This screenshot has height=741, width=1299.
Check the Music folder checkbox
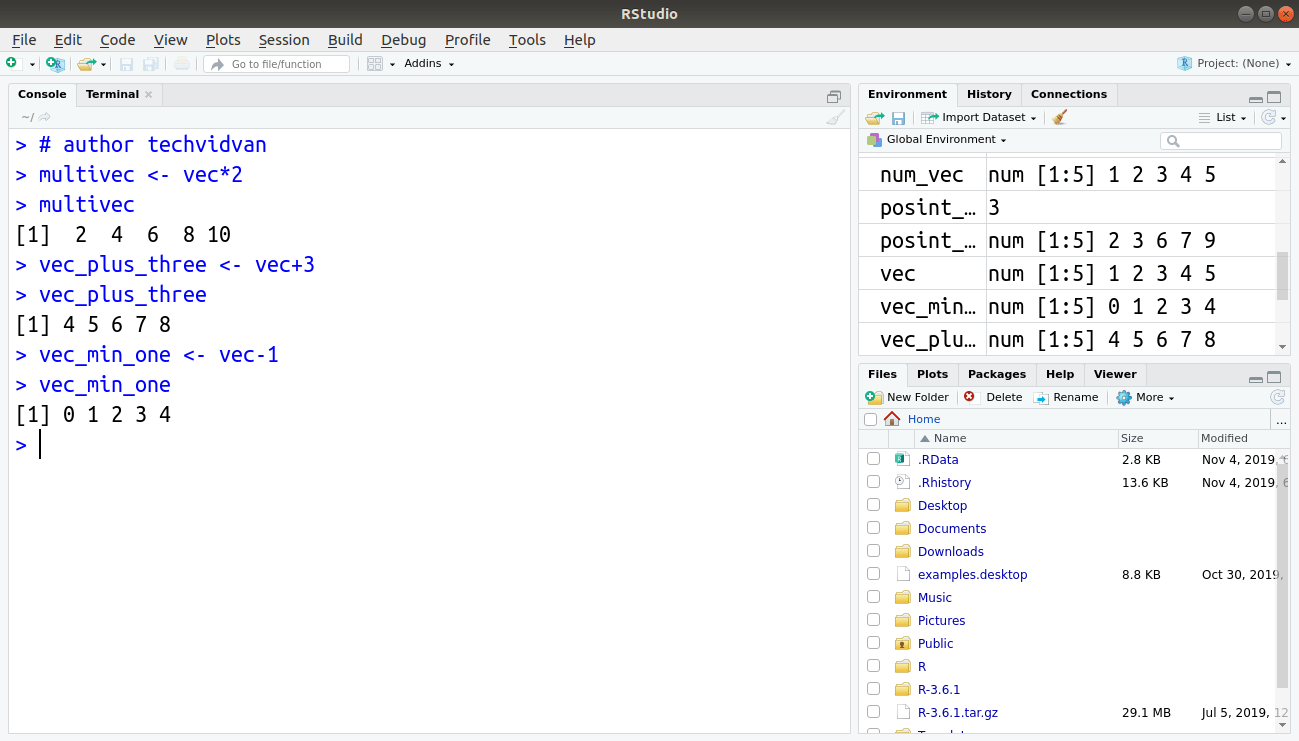tap(873, 597)
